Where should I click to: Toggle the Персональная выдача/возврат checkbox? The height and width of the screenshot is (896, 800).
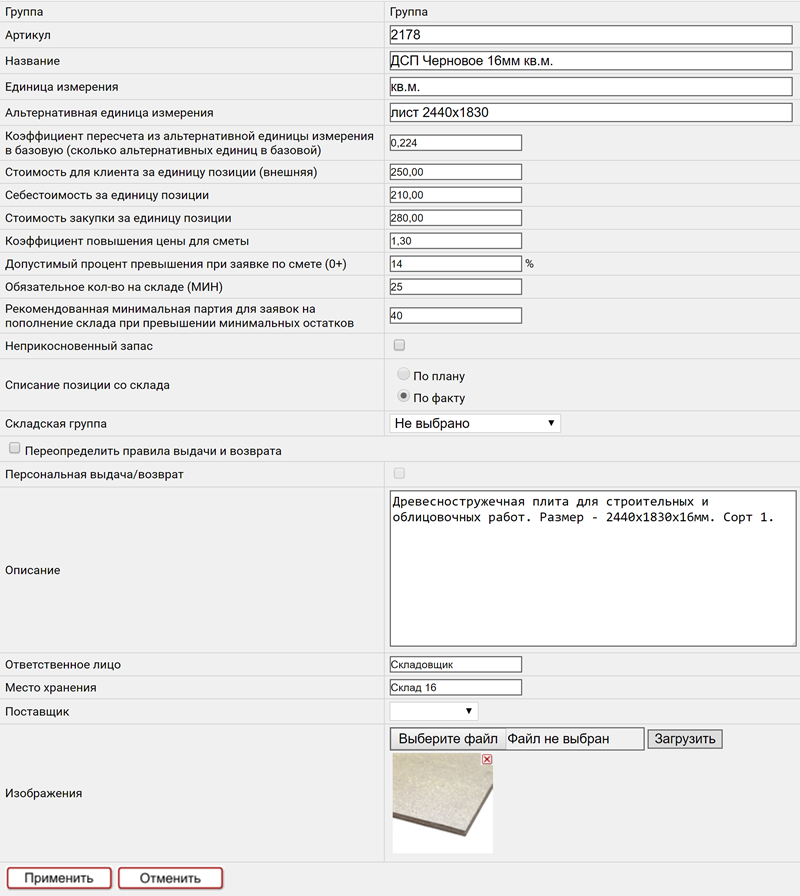400,473
